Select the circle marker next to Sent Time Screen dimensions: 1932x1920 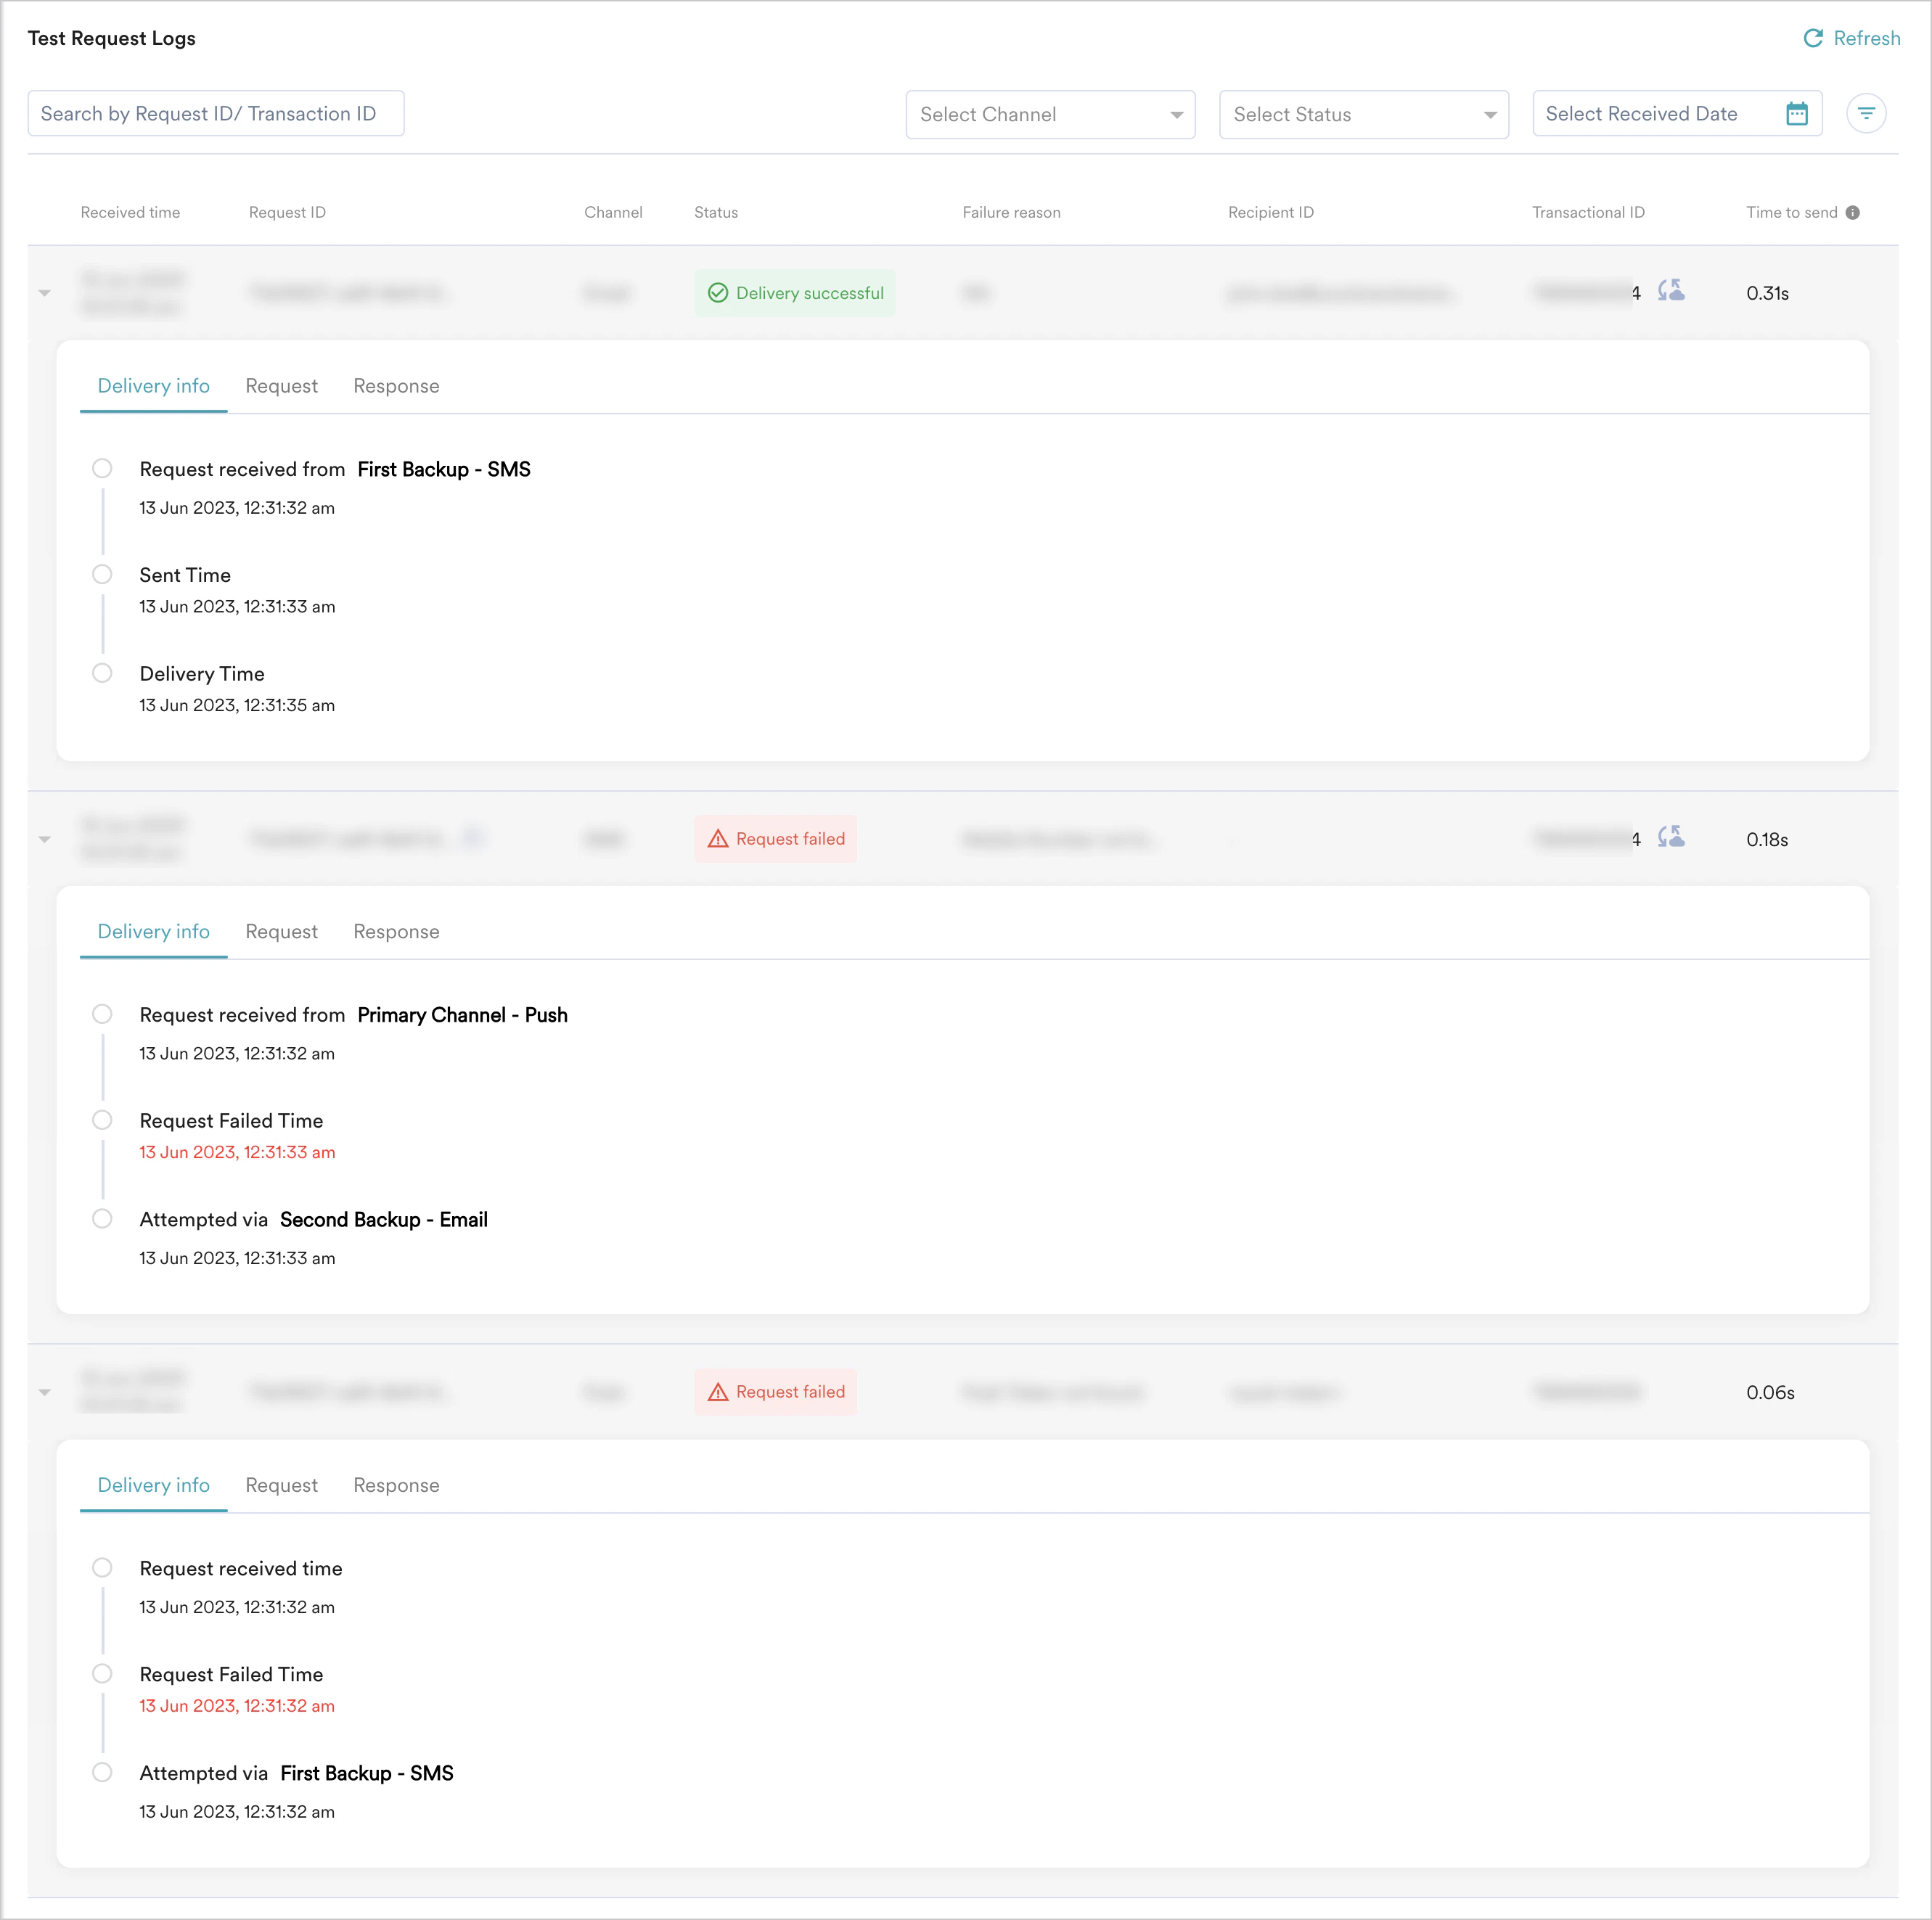[x=102, y=574]
